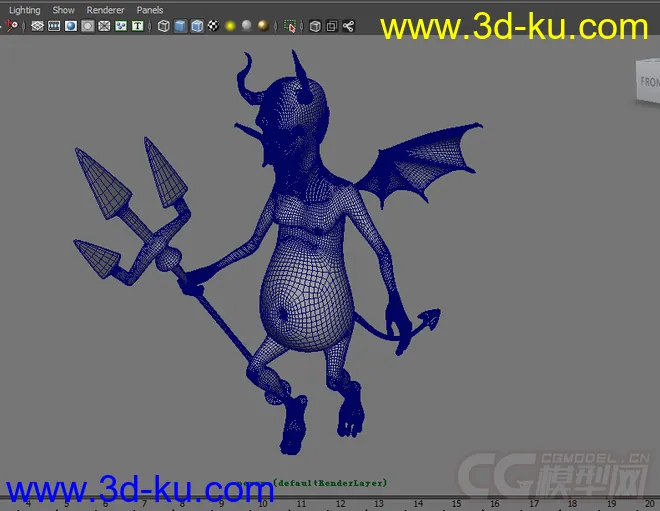660x511 pixels.
Task: Open the Lighting panel menu
Action: pos(24,10)
